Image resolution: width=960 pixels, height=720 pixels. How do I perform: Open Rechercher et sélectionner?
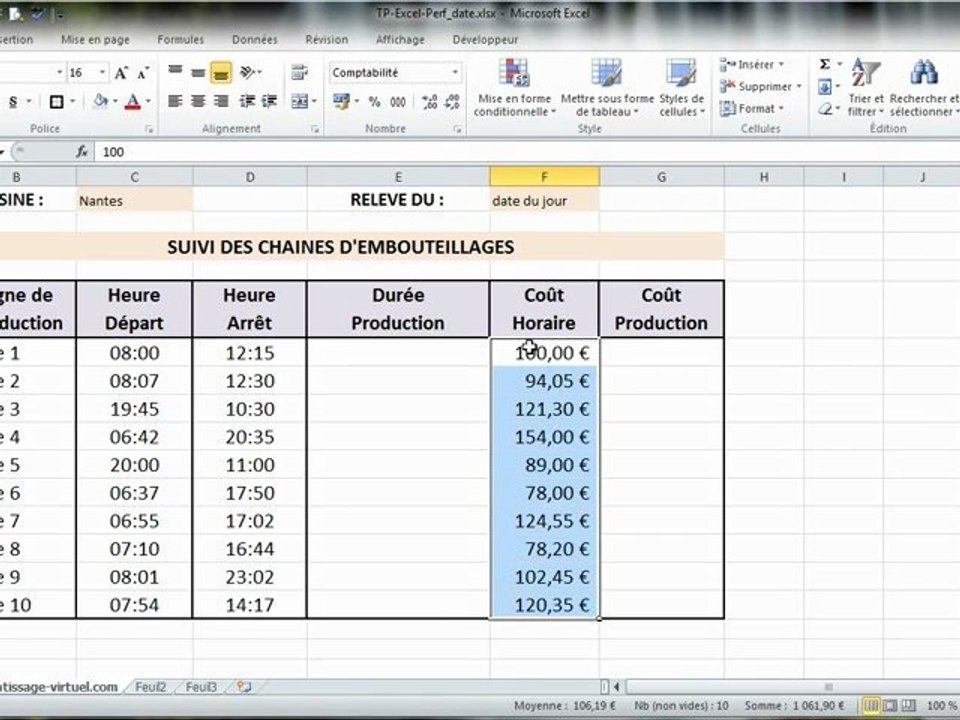pos(924,88)
